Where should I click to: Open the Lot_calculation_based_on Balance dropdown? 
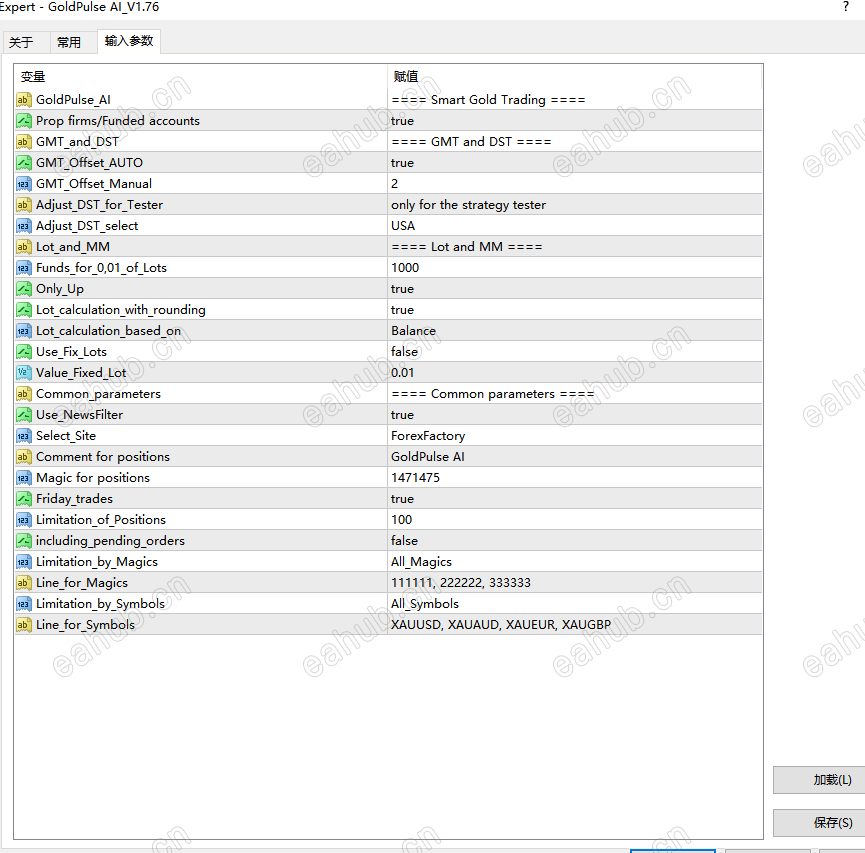(574, 330)
